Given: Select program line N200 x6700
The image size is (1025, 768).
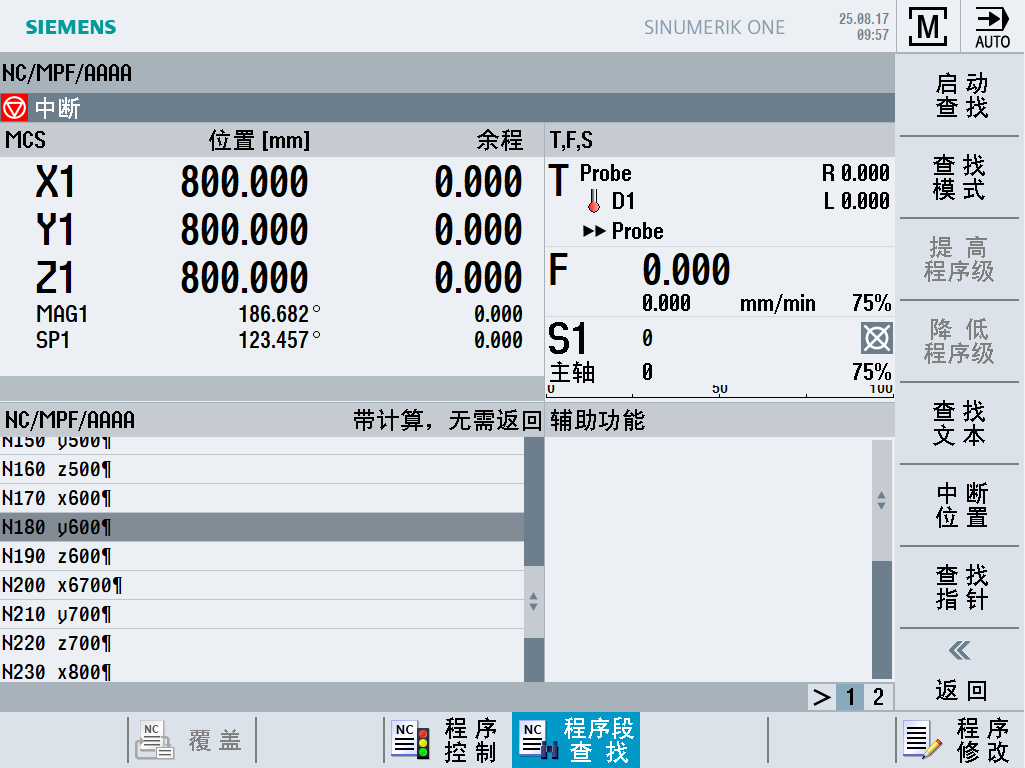Looking at the screenshot, I should point(261,585).
